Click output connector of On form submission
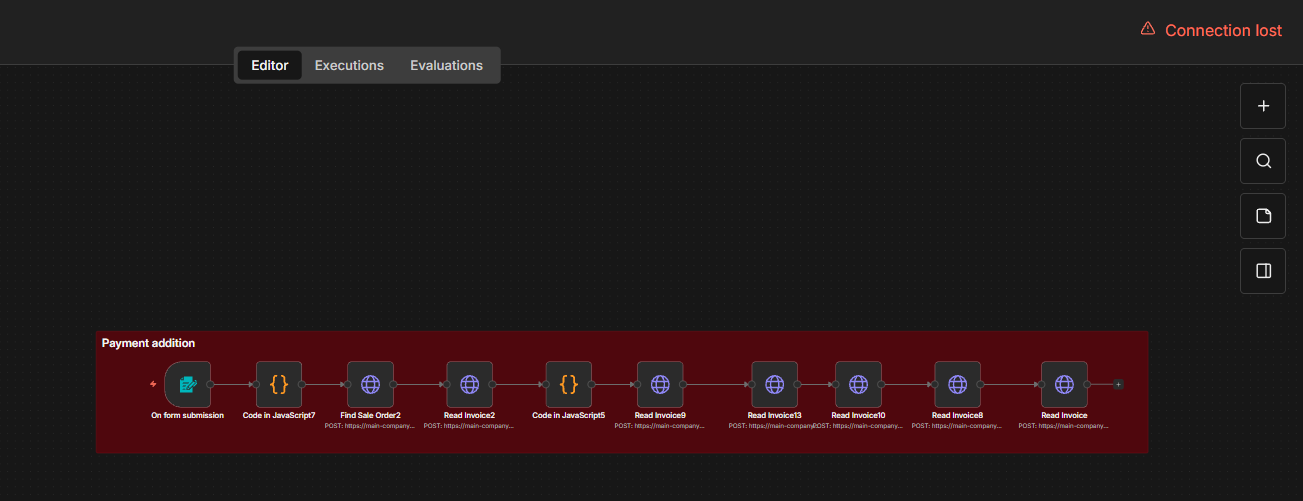The width and height of the screenshot is (1303, 501). click(x=211, y=384)
